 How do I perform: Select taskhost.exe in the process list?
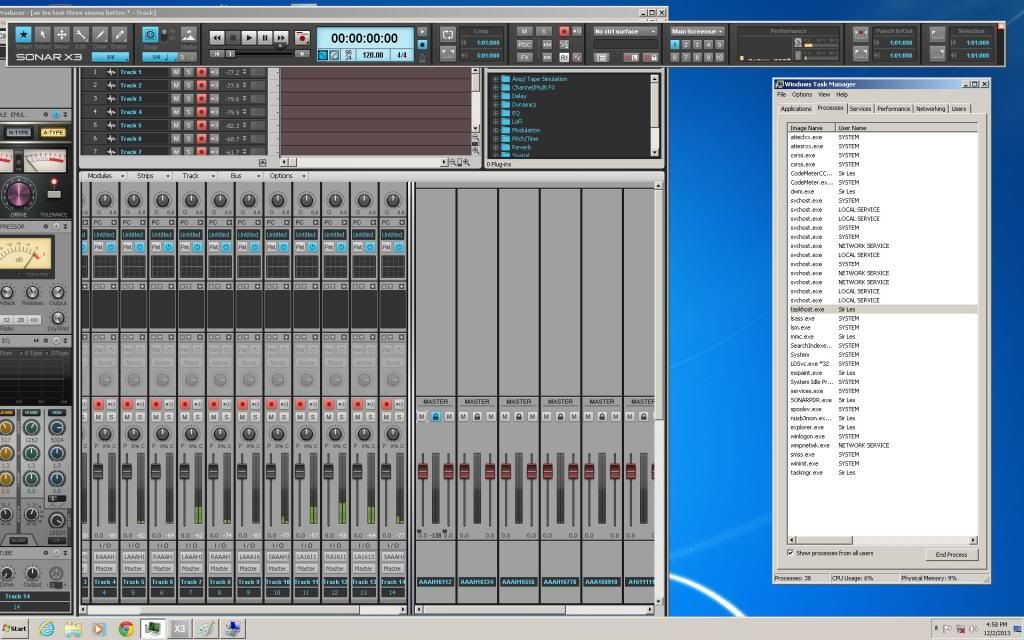click(x=807, y=310)
